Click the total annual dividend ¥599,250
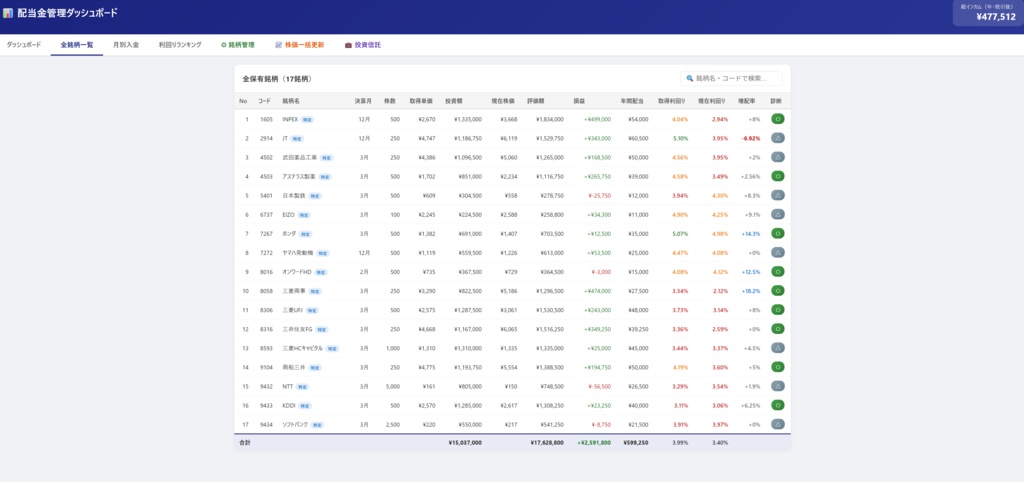 click(x=635, y=443)
